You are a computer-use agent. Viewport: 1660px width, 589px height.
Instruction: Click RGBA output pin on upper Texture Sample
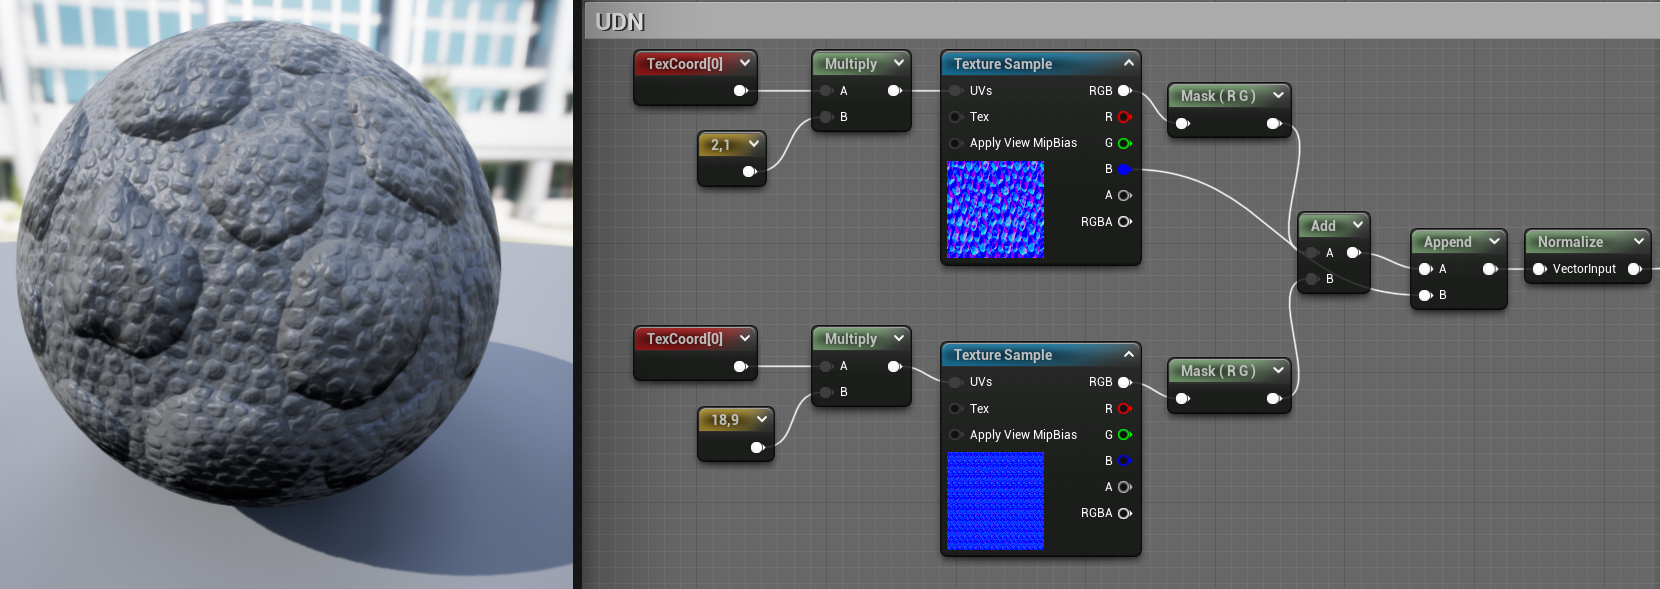[1125, 222]
